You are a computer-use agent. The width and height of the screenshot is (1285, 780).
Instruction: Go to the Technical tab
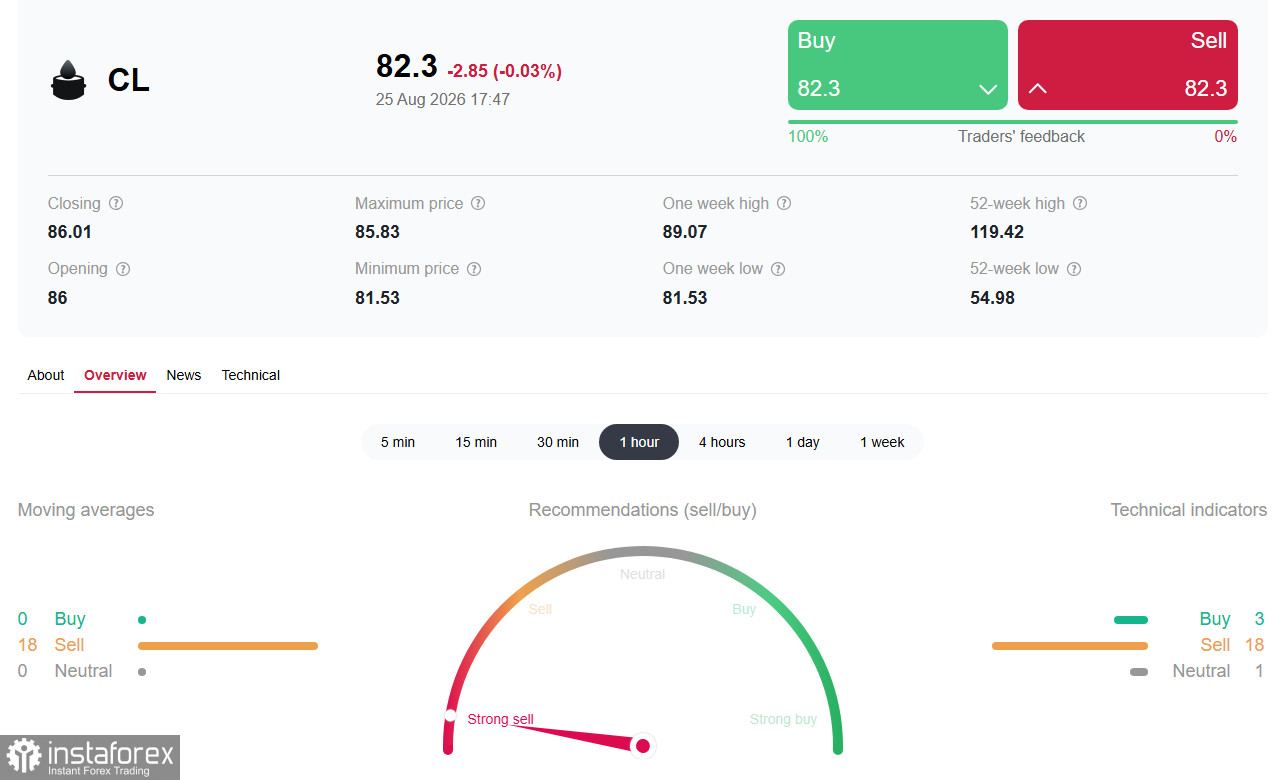coord(251,375)
